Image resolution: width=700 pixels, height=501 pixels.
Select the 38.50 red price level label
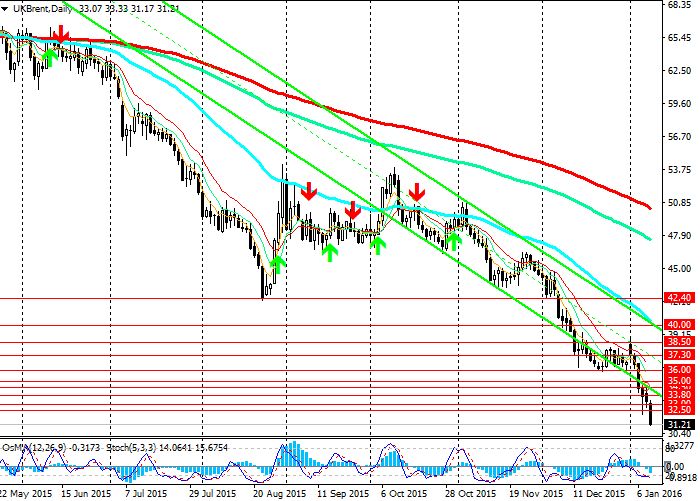pyautogui.click(x=679, y=342)
